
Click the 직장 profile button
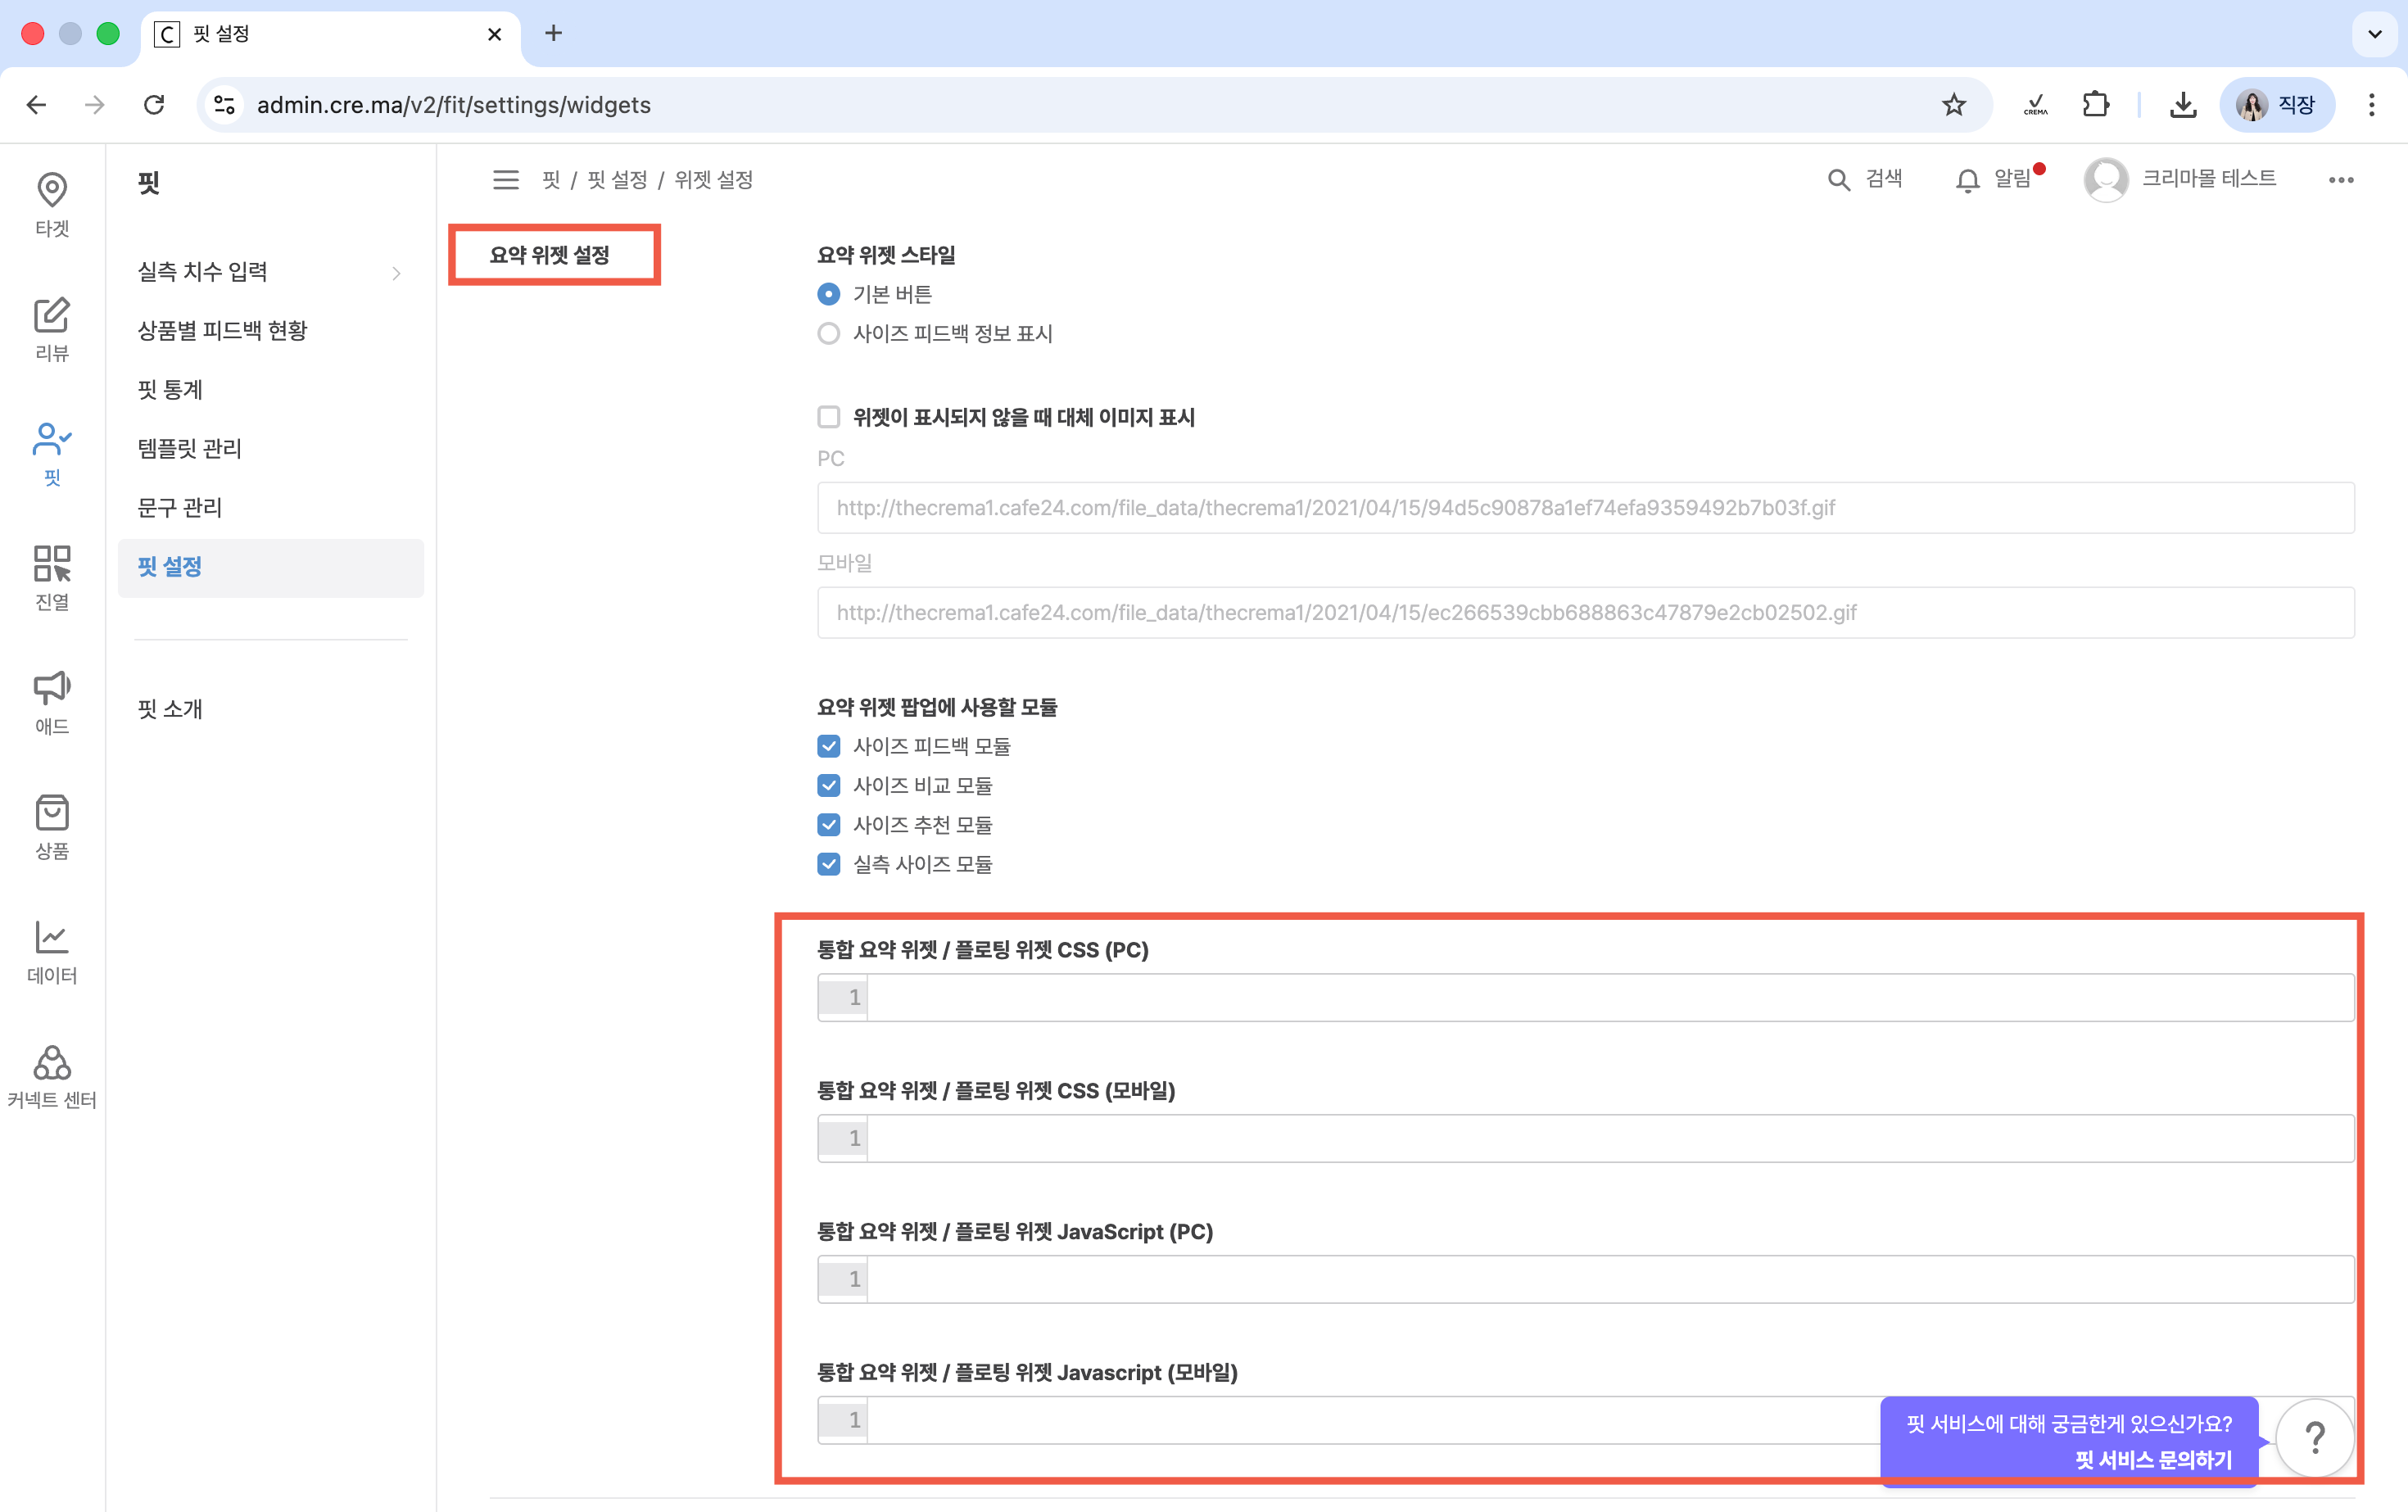(x=2277, y=105)
